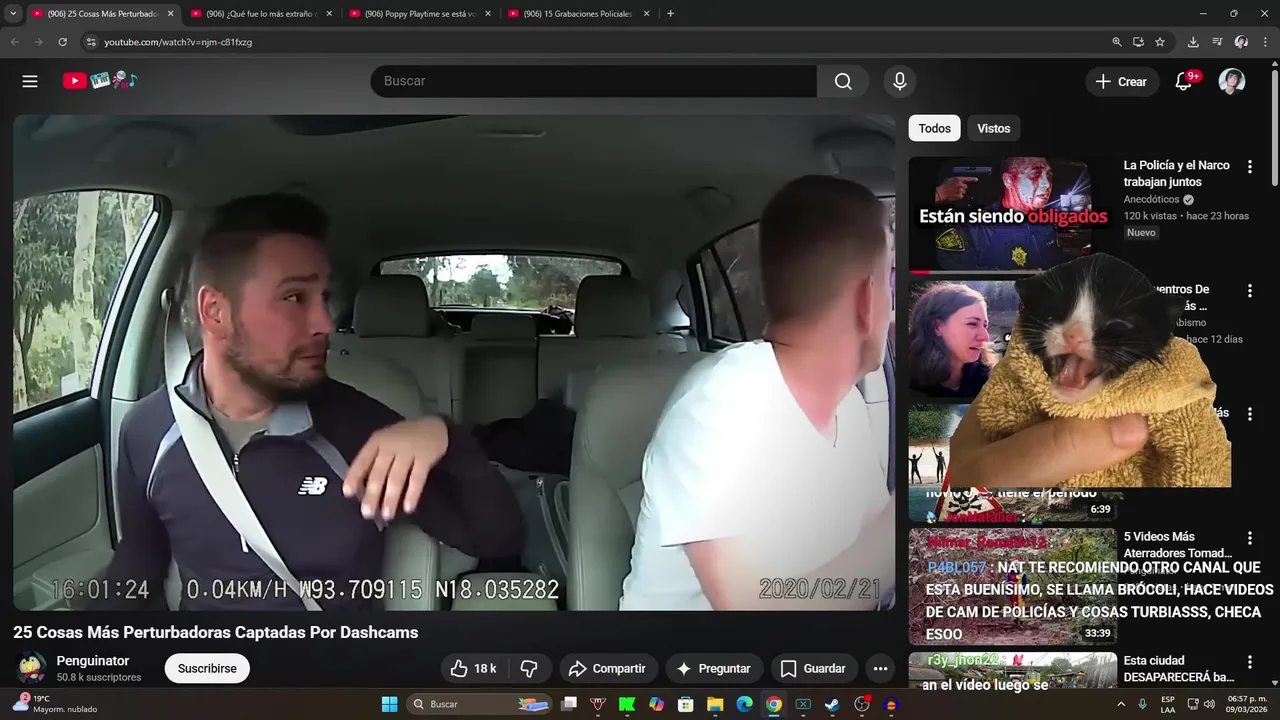Screen dimensions: 1280x720
Task: Dislike the video
Action: click(x=530, y=668)
